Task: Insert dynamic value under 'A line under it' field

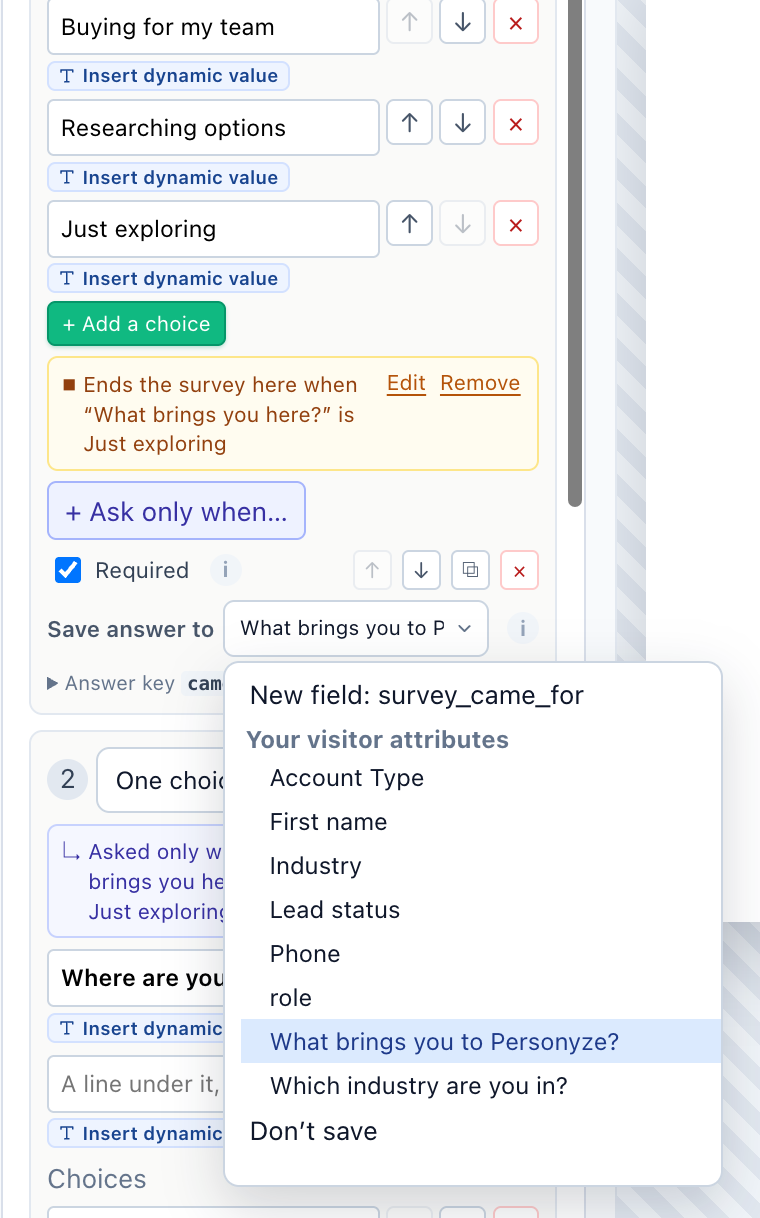Action: click(135, 1133)
